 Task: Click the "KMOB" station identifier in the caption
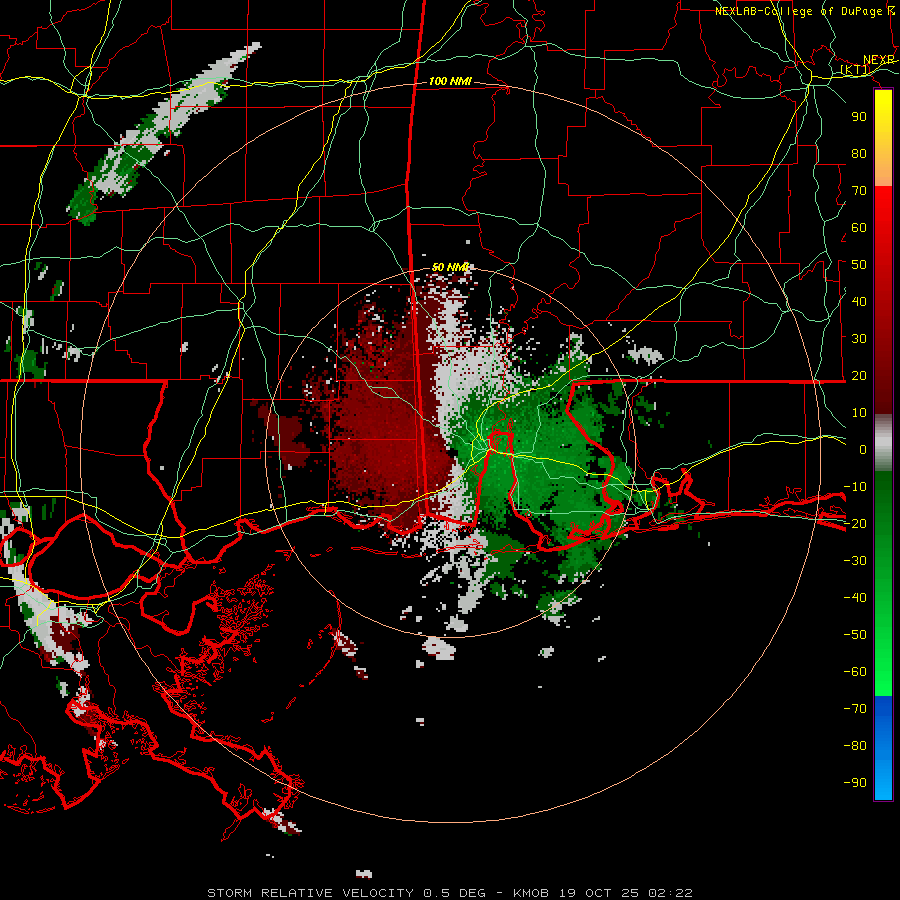coord(531,893)
